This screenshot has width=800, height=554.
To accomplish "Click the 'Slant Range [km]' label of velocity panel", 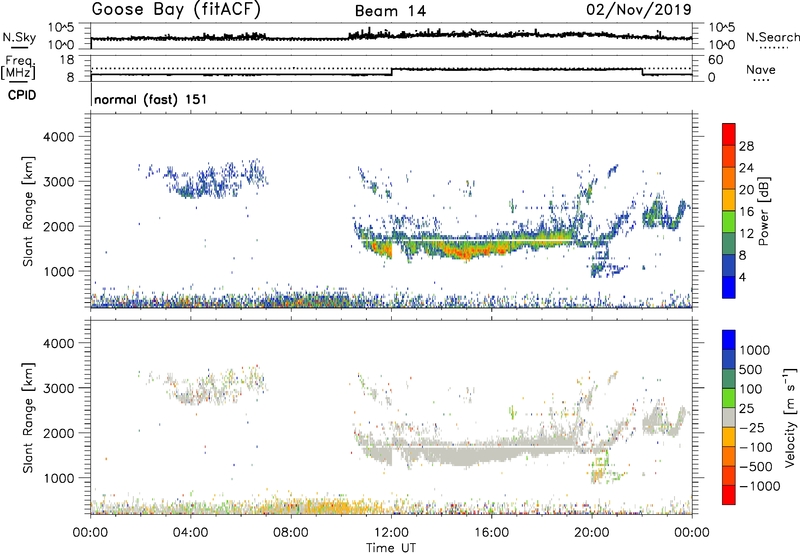I will click(28, 417).
